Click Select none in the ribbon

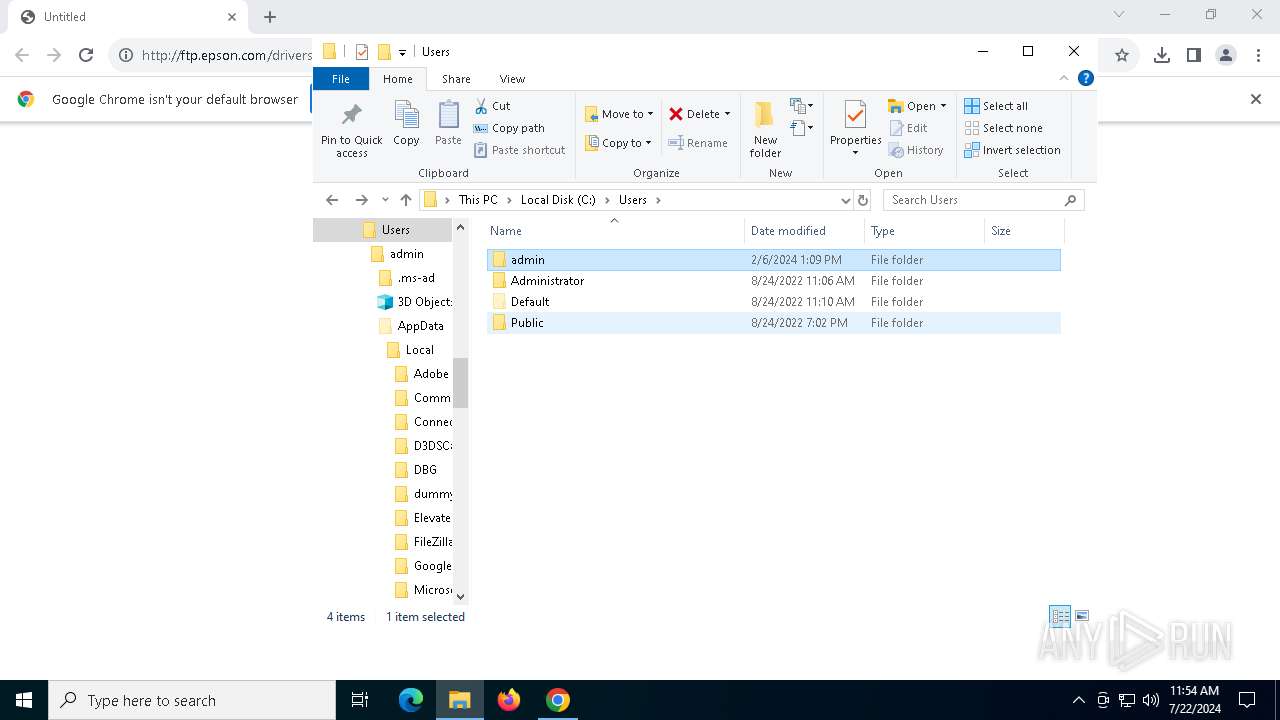pos(1003,128)
